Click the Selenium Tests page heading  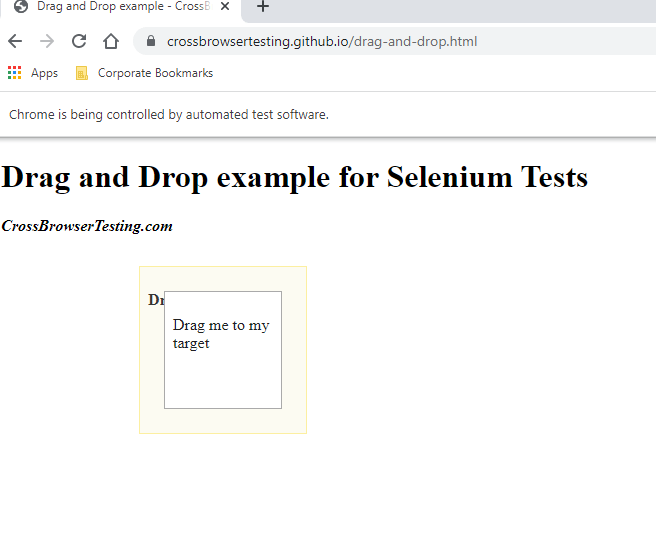point(294,177)
